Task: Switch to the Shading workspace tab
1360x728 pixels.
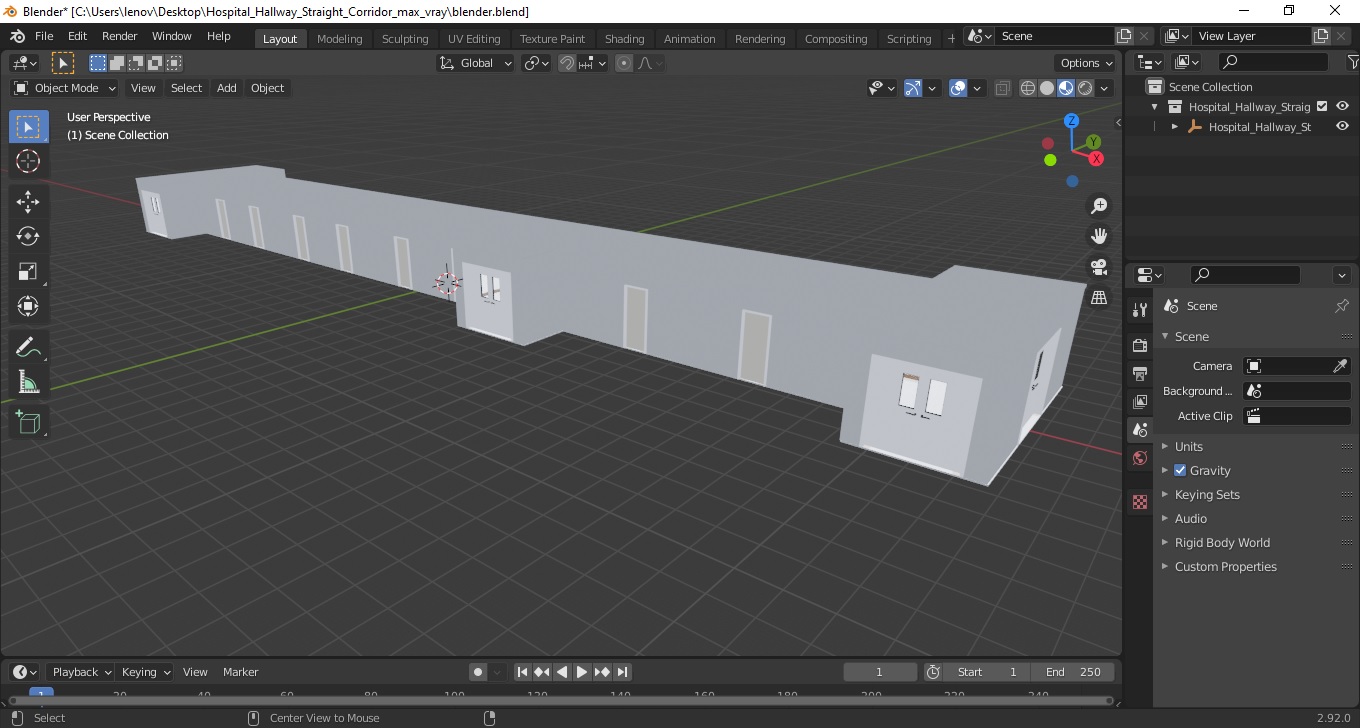Action: (x=624, y=39)
